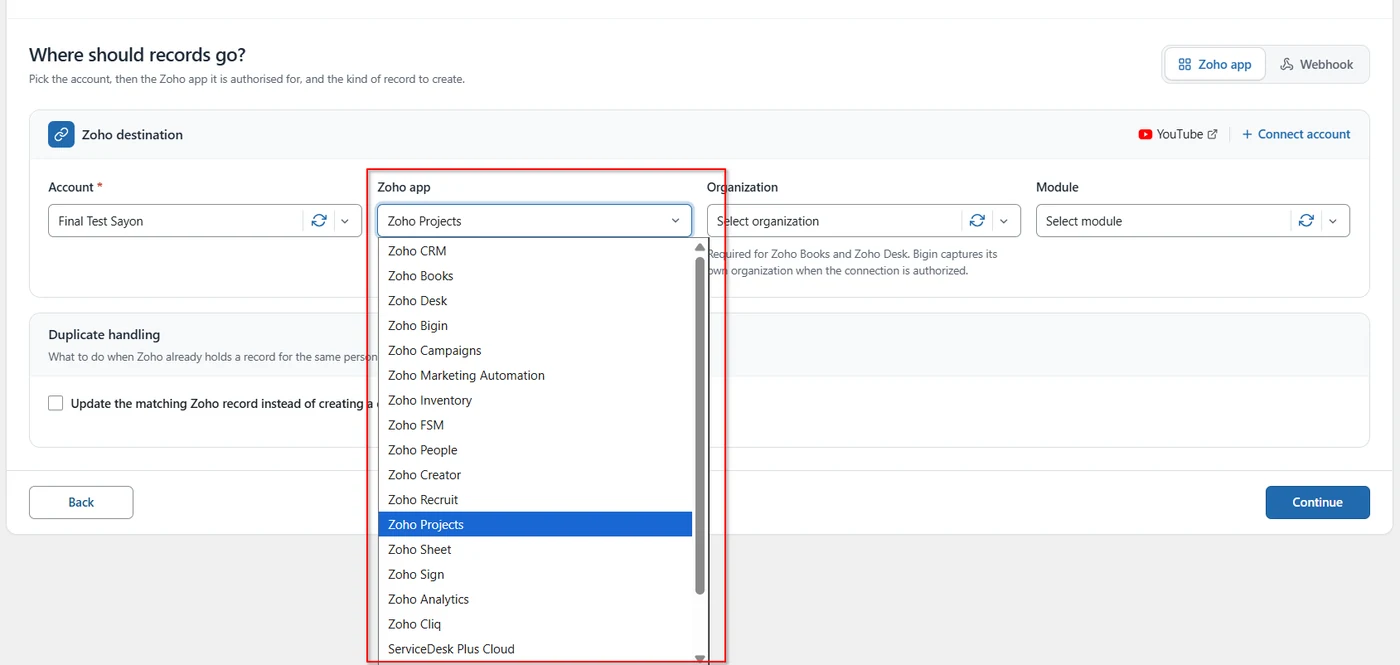This screenshot has width=1400, height=665.
Task: Toggle Update the matching Zoho record checkbox
Action: pyautogui.click(x=56, y=403)
